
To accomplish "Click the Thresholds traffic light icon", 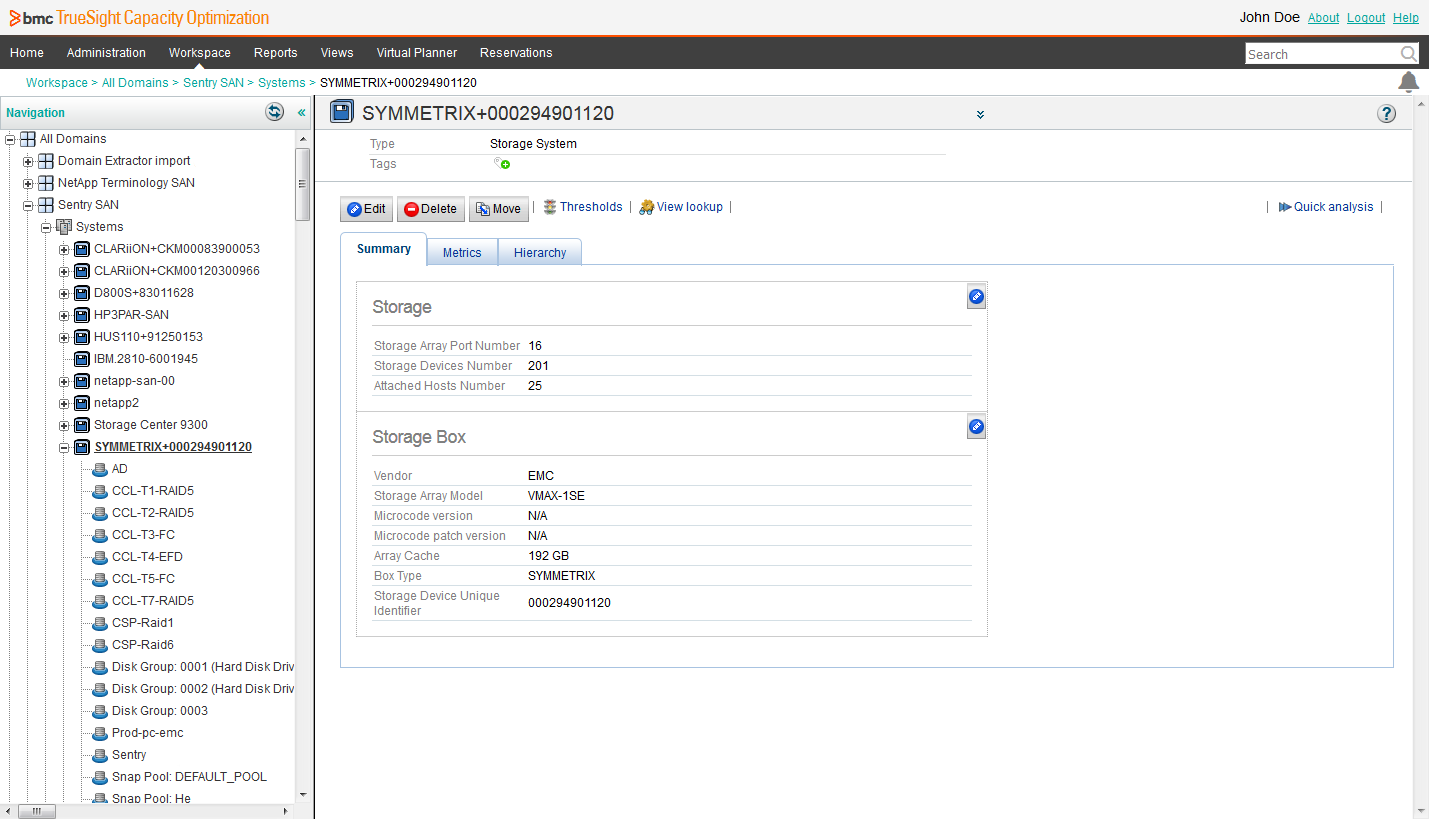I will (x=549, y=207).
